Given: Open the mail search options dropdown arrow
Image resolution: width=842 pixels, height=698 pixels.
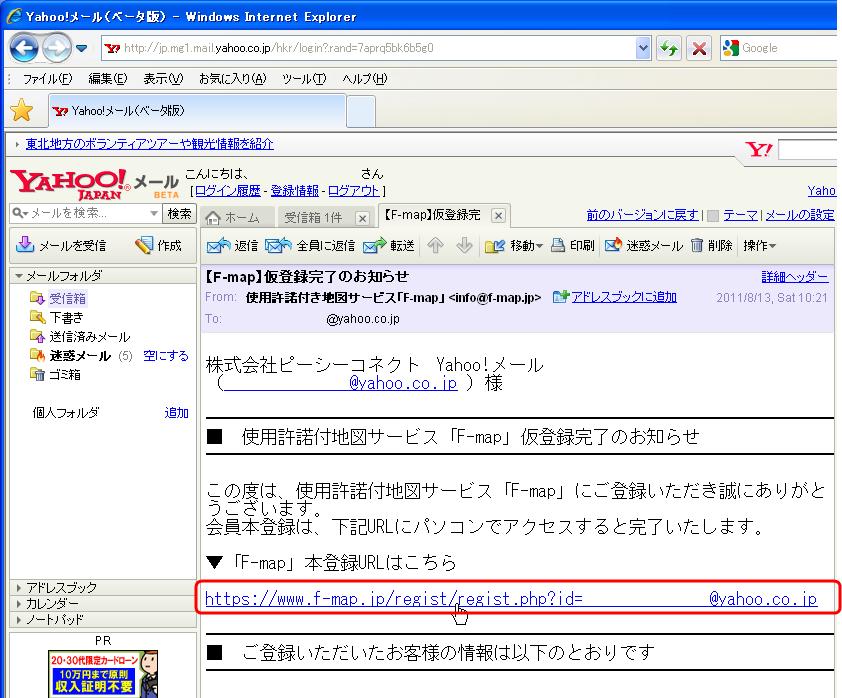Looking at the screenshot, I should tap(154, 213).
